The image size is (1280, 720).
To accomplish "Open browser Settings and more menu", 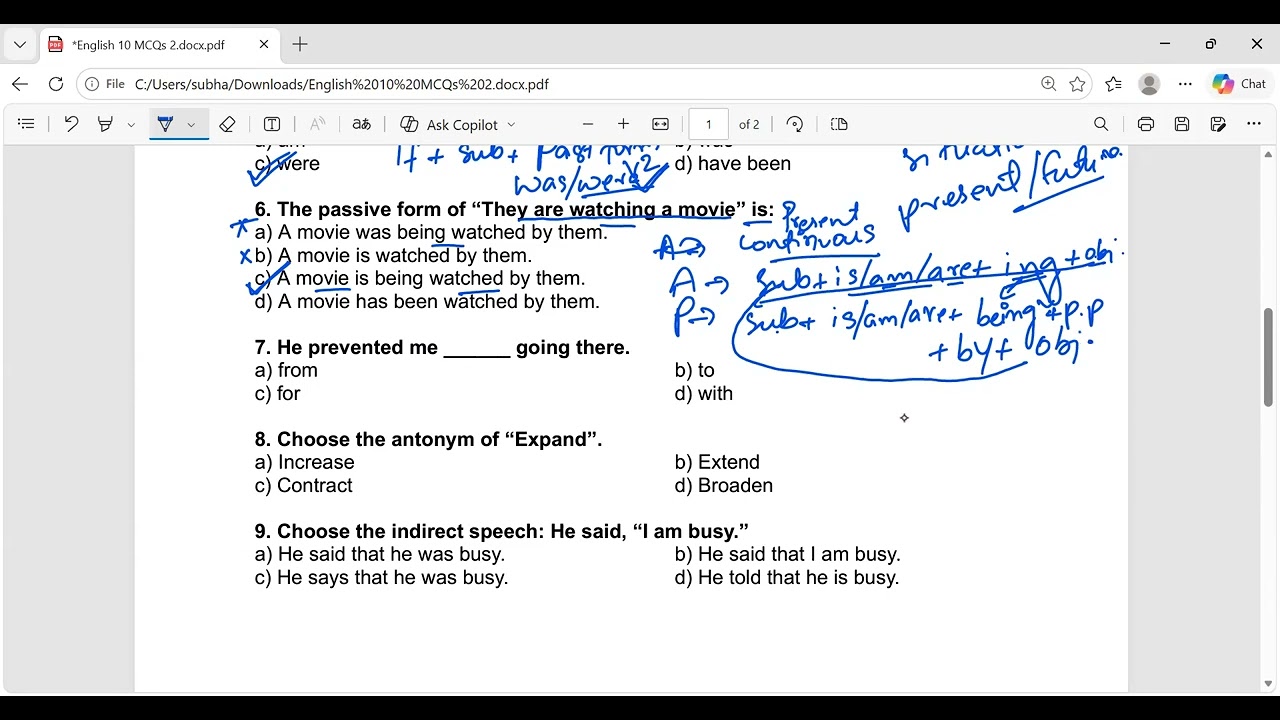I will [1185, 84].
